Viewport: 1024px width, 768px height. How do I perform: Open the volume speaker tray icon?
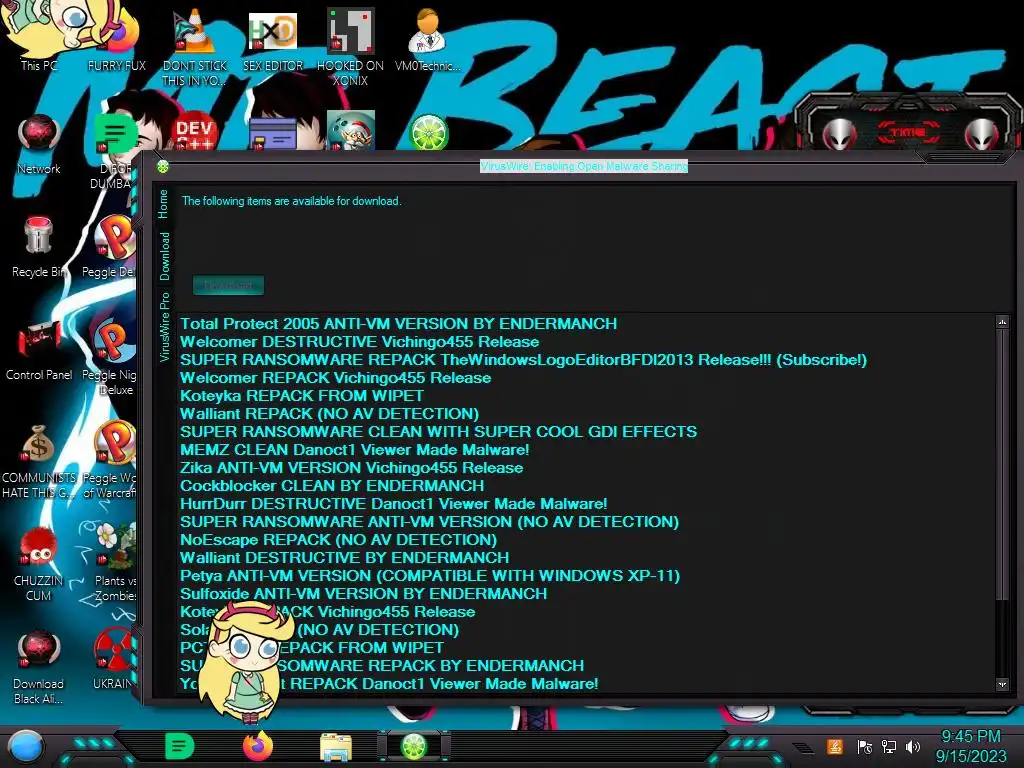pyautogui.click(x=913, y=746)
